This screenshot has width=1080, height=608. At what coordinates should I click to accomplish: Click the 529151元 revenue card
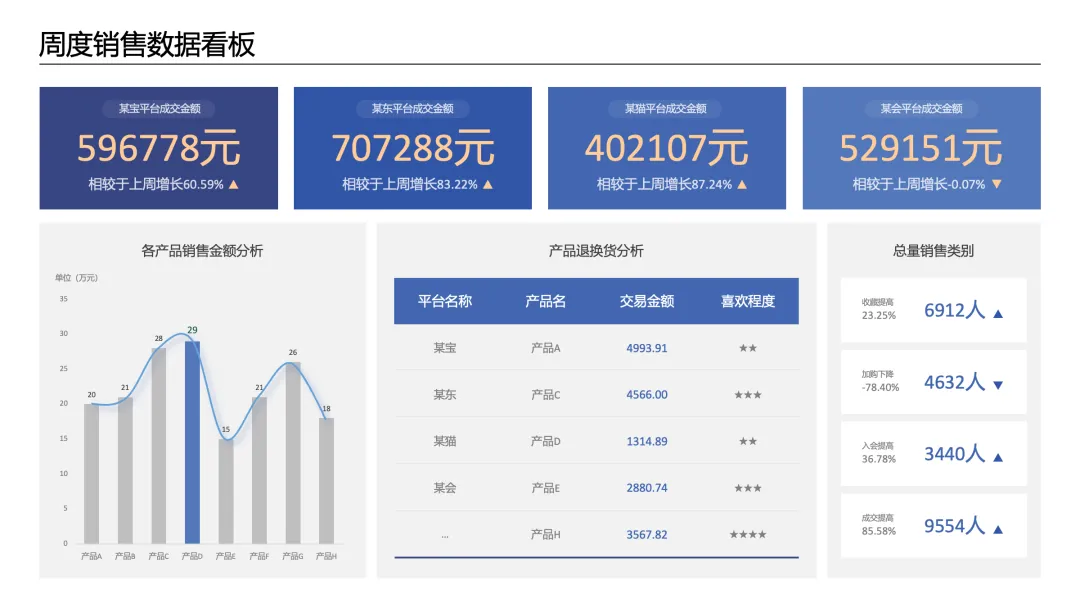[922, 148]
